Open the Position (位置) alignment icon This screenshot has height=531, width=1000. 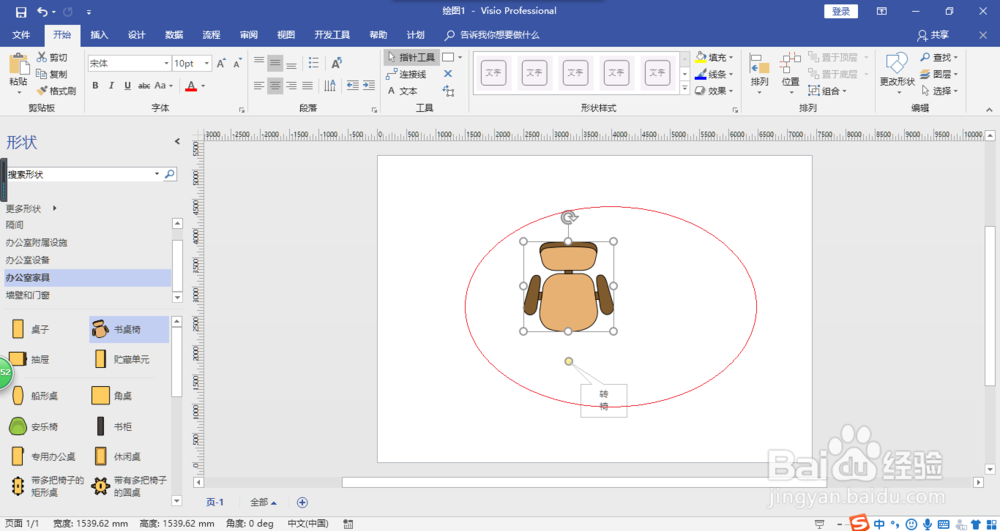pos(791,64)
